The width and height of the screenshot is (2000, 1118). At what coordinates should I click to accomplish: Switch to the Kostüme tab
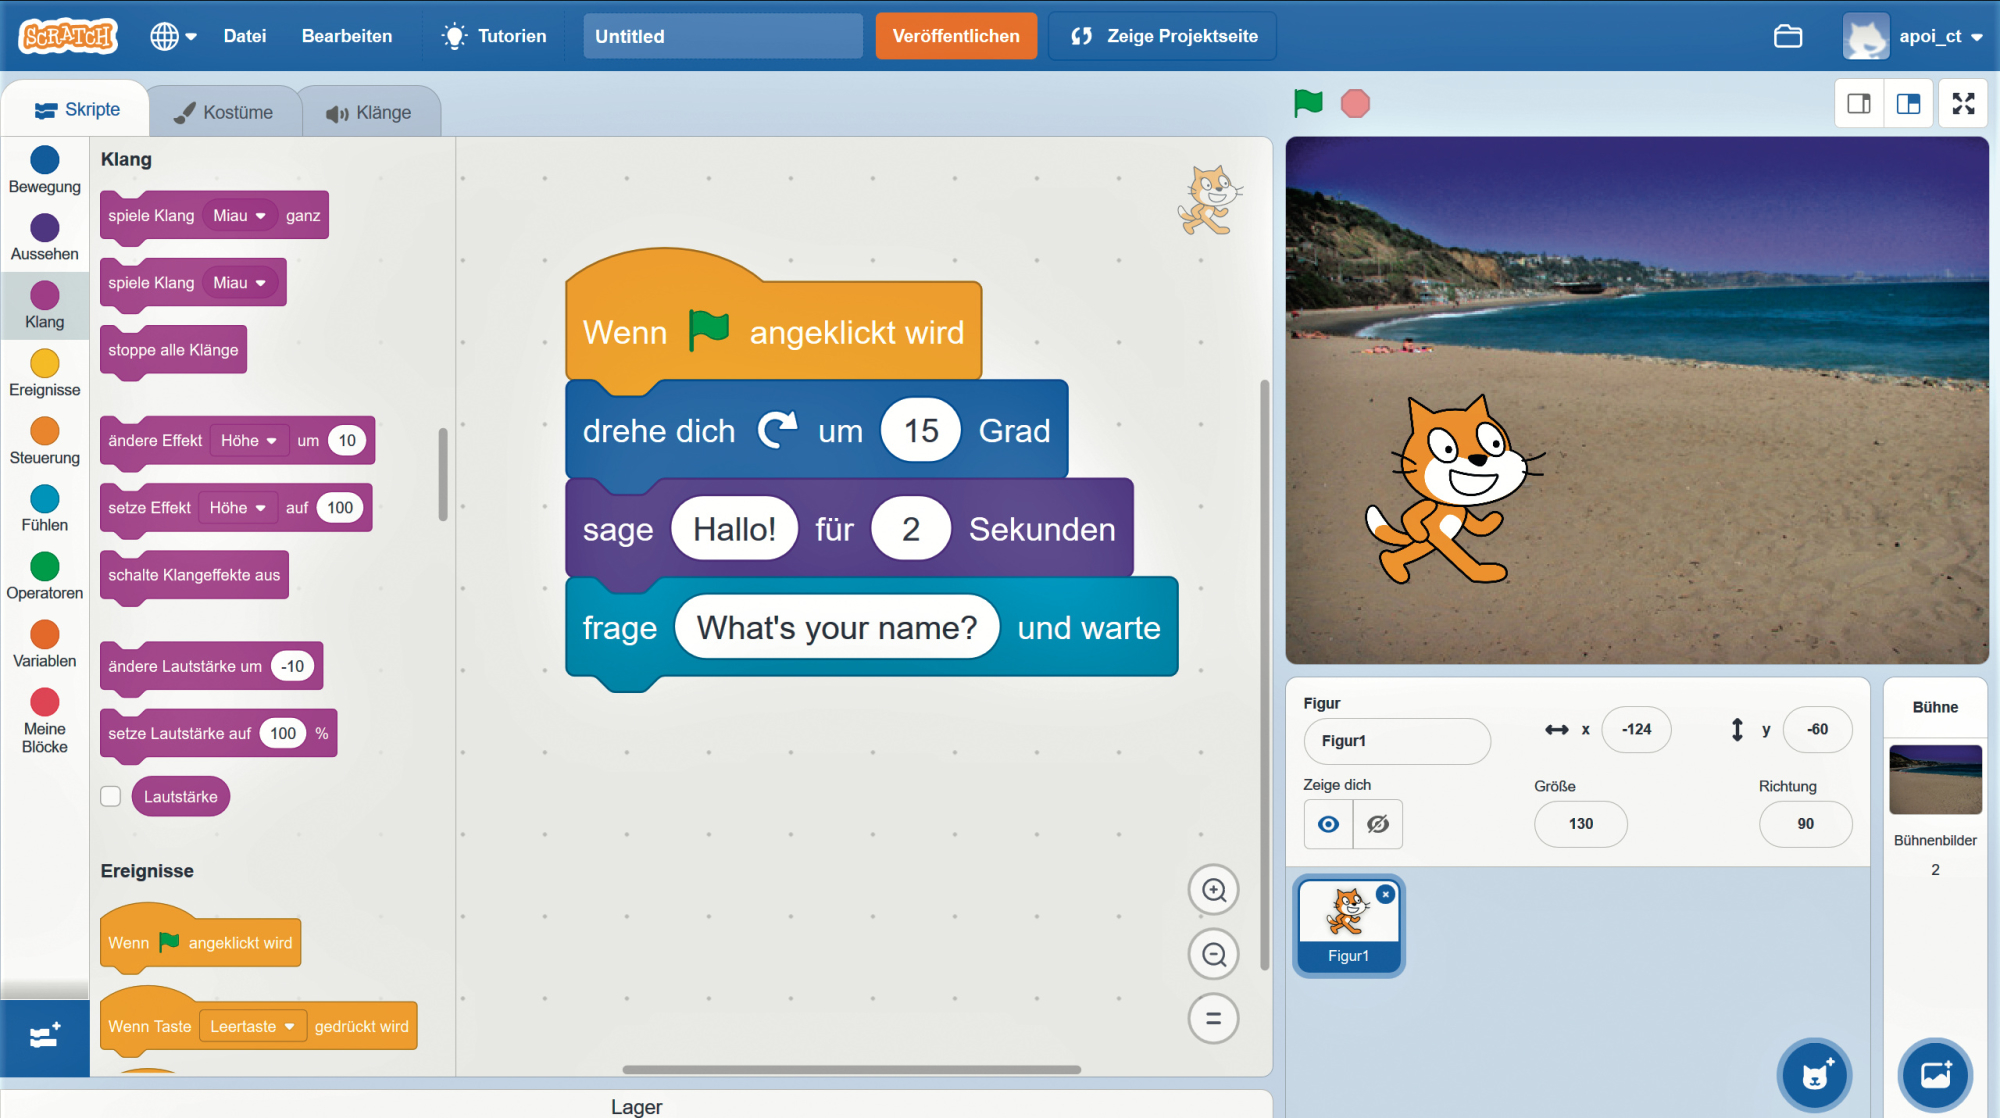225,112
